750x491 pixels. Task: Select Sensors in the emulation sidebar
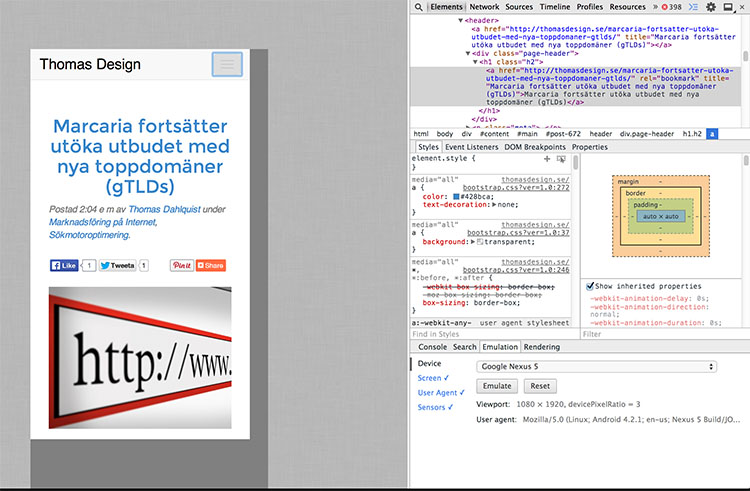coord(435,407)
